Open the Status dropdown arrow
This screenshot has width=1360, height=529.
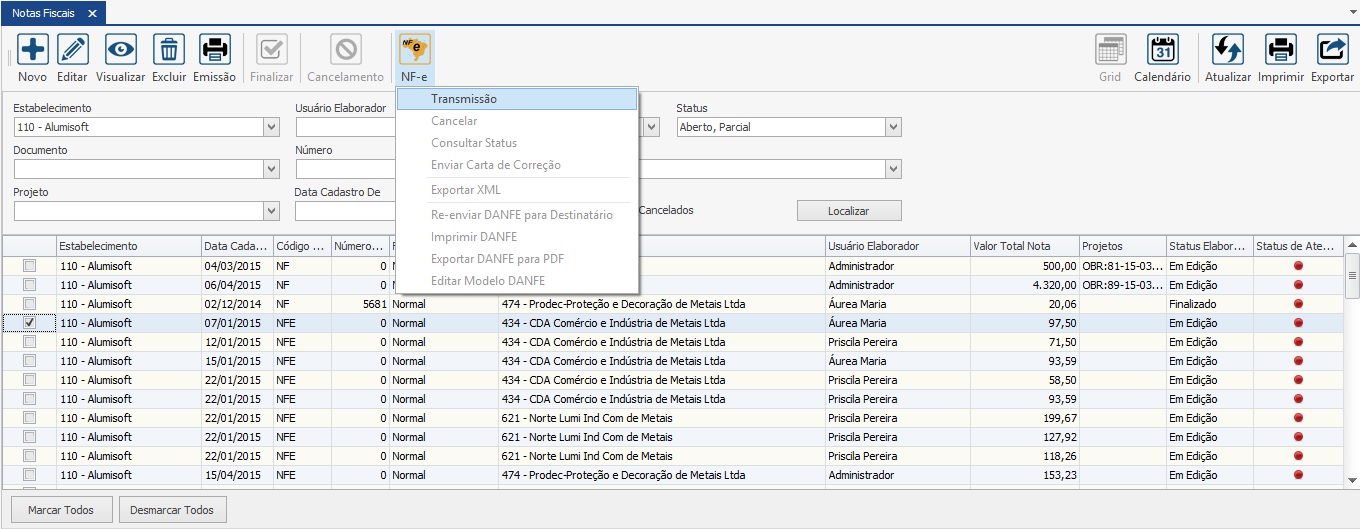pyautogui.click(x=893, y=127)
